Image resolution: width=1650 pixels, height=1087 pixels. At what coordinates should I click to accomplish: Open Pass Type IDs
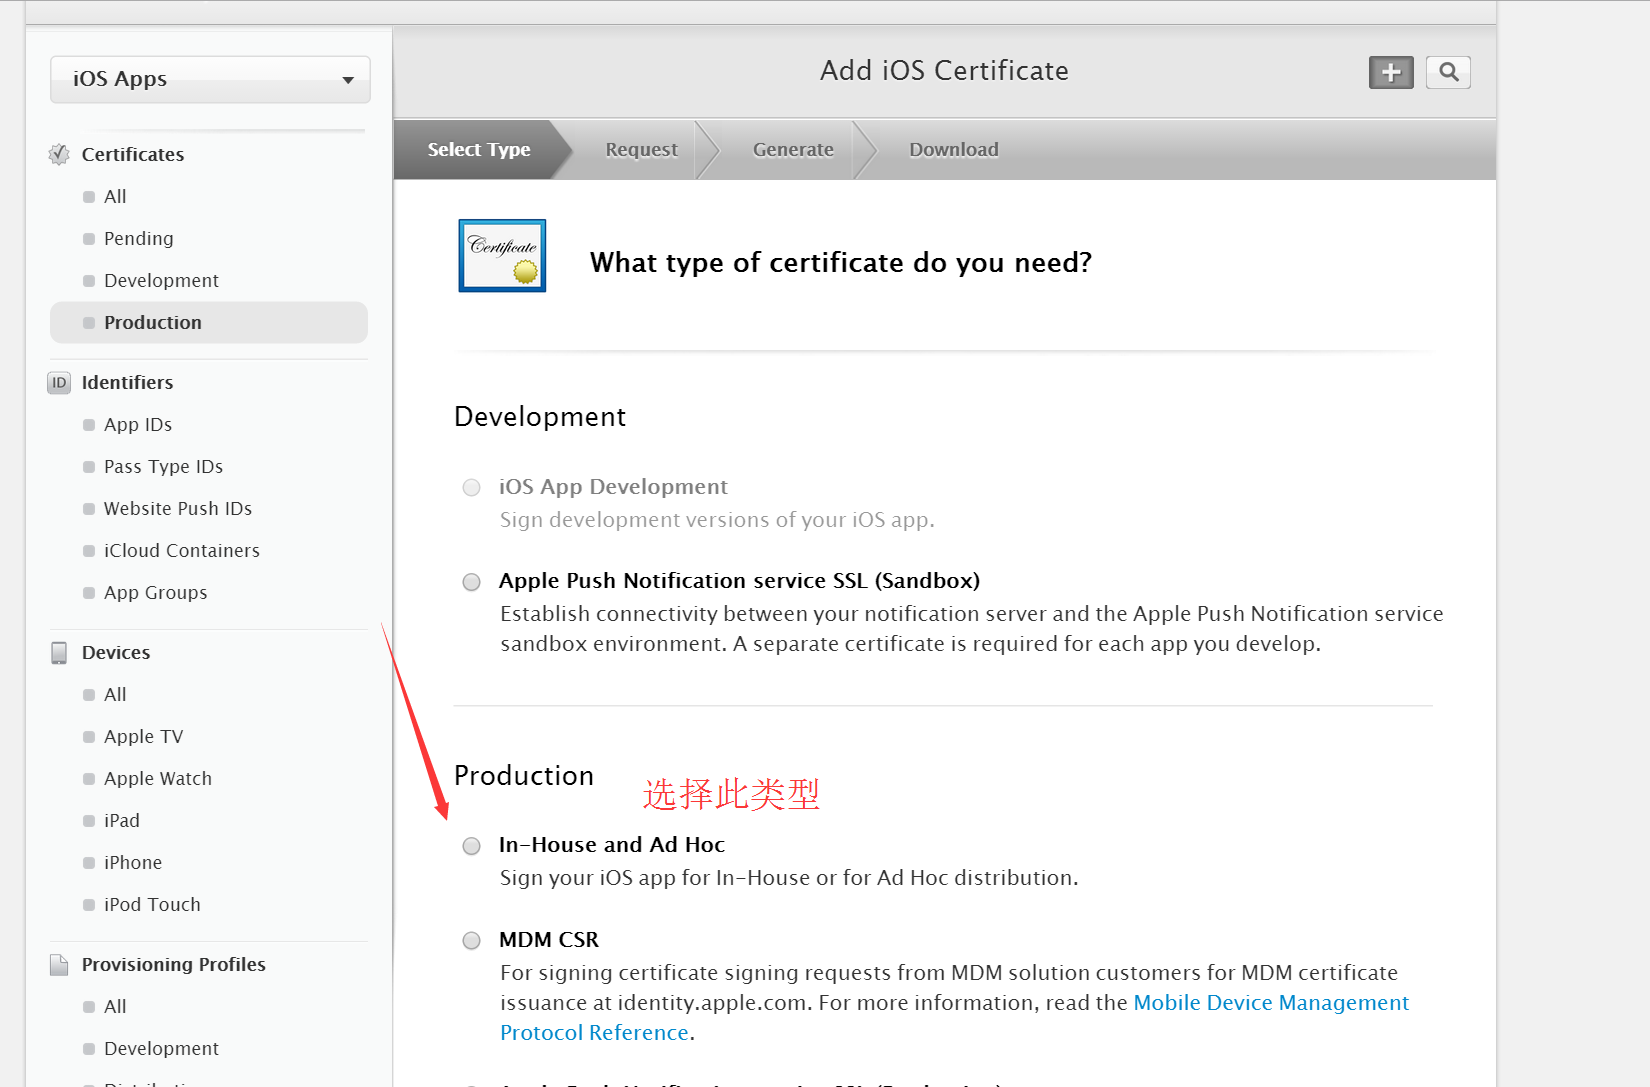click(163, 467)
